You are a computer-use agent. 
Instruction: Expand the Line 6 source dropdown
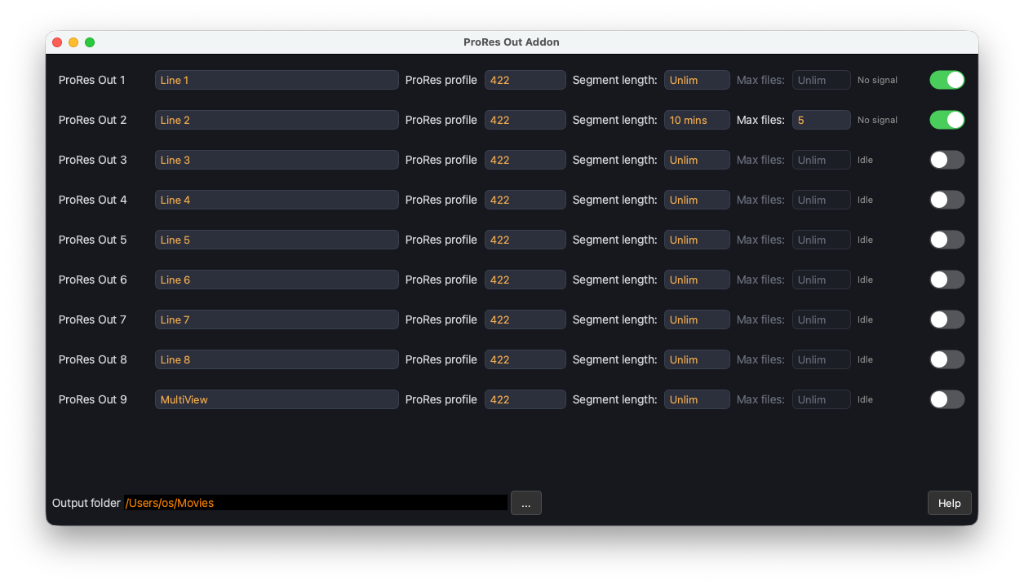276,280
